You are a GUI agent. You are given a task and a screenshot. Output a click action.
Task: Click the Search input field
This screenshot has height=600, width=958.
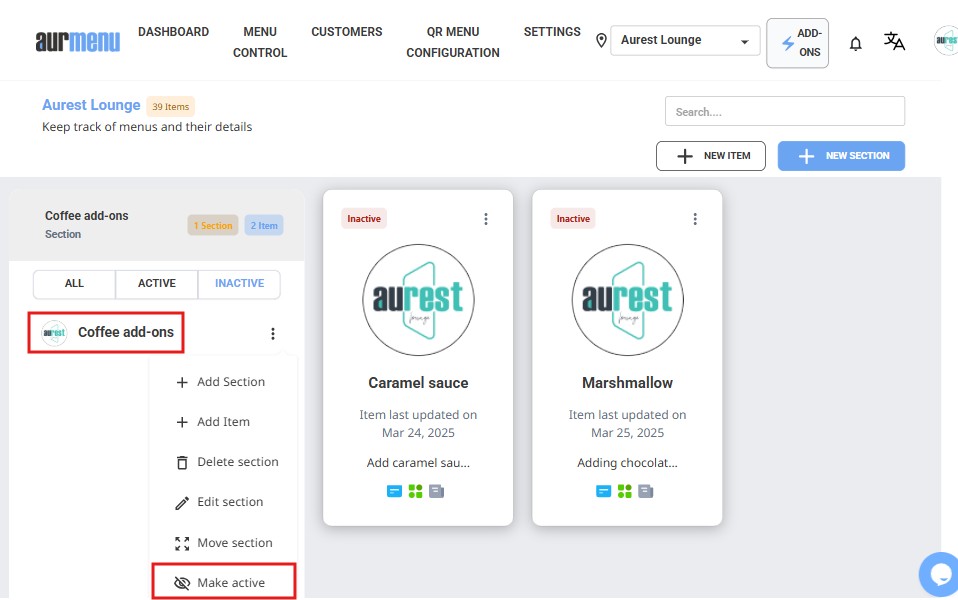(x=784, y=112)
